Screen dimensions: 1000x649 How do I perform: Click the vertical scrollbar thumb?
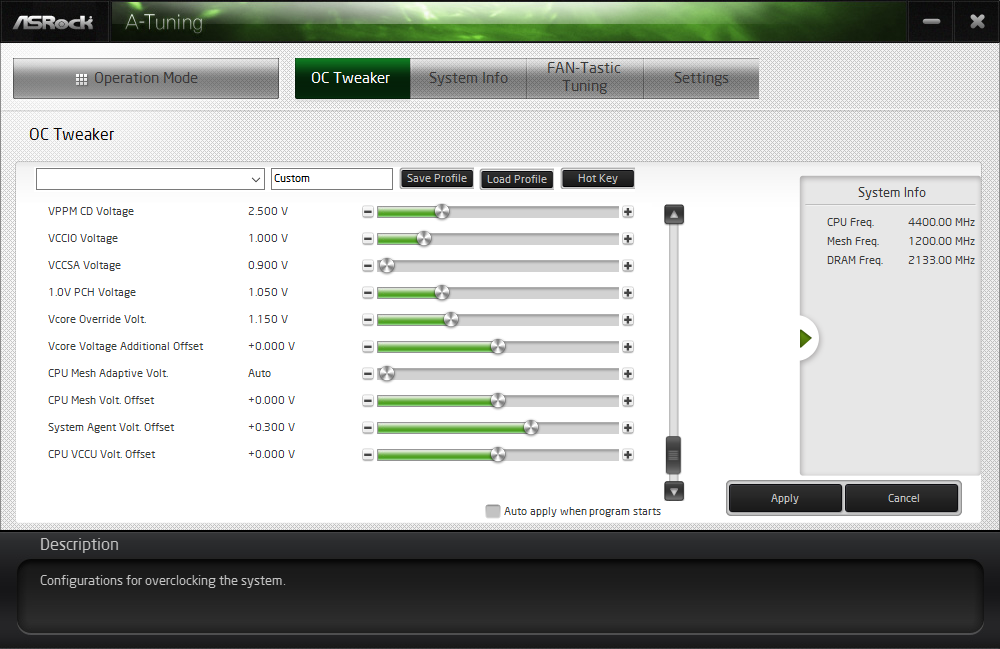(673, 455)
